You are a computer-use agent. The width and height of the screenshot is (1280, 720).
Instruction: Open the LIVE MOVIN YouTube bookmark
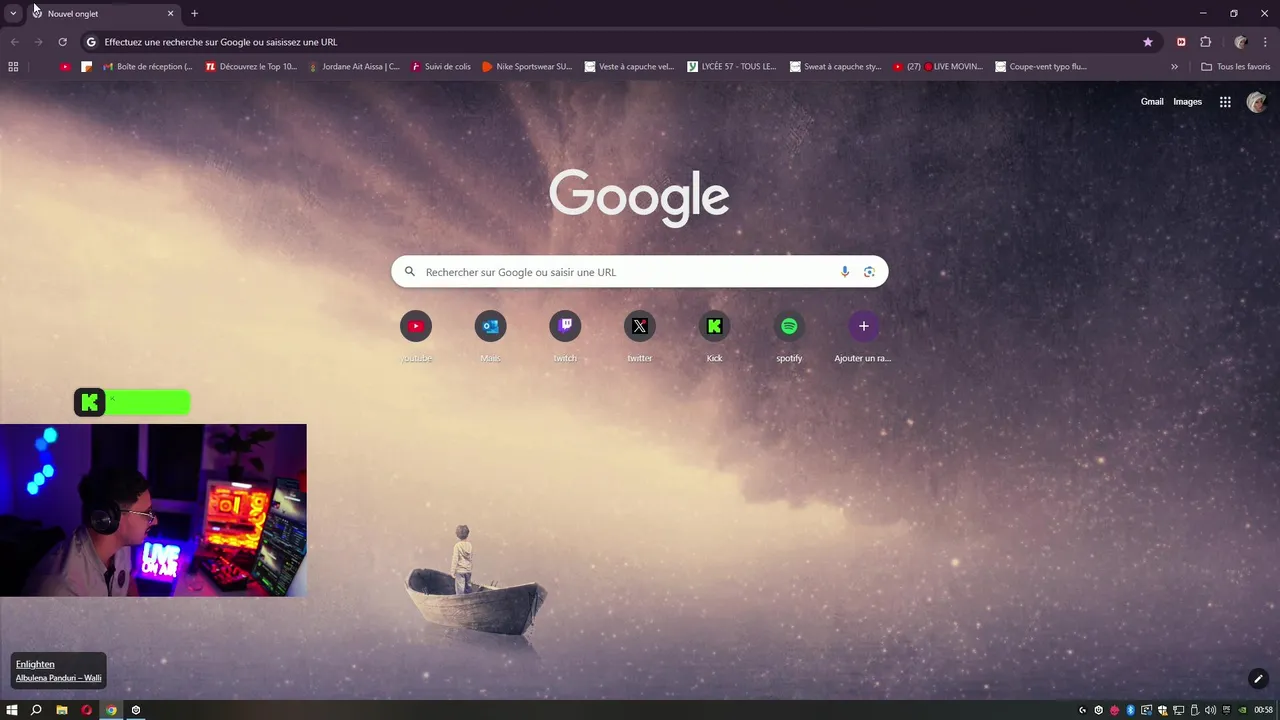(x=939, y=67)
